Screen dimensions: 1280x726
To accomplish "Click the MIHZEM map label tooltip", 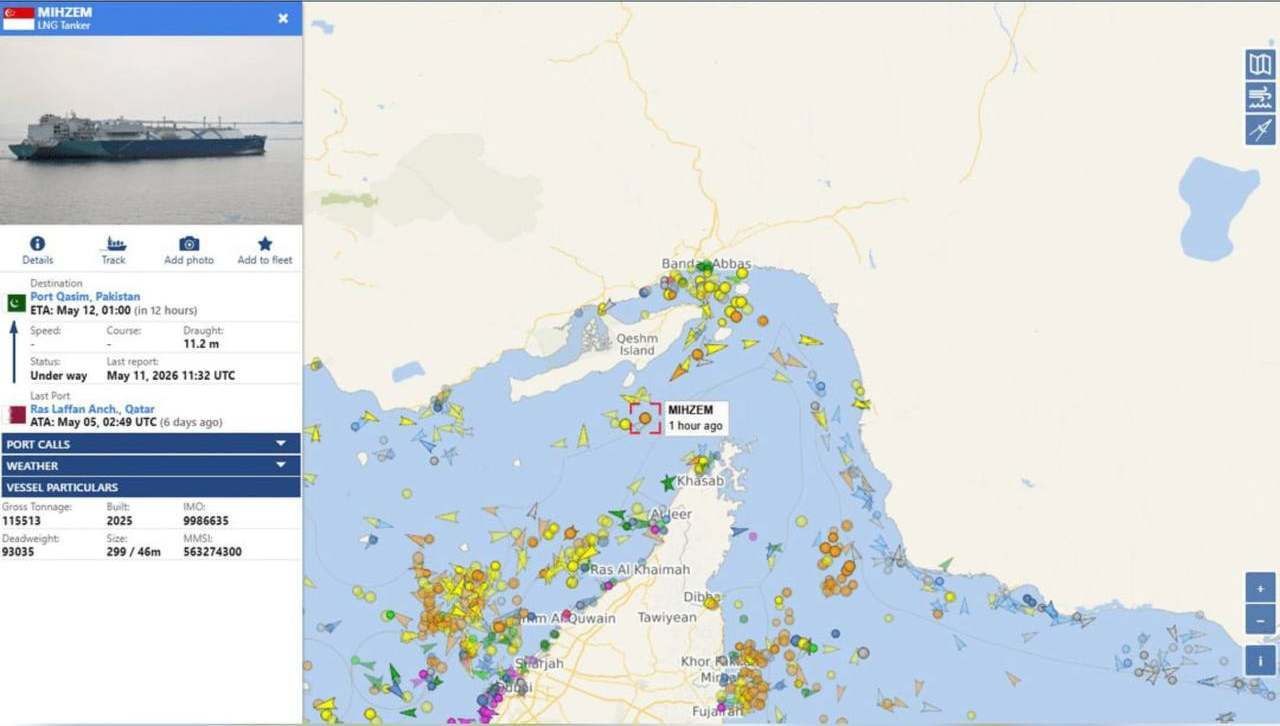I will (695, 418).
